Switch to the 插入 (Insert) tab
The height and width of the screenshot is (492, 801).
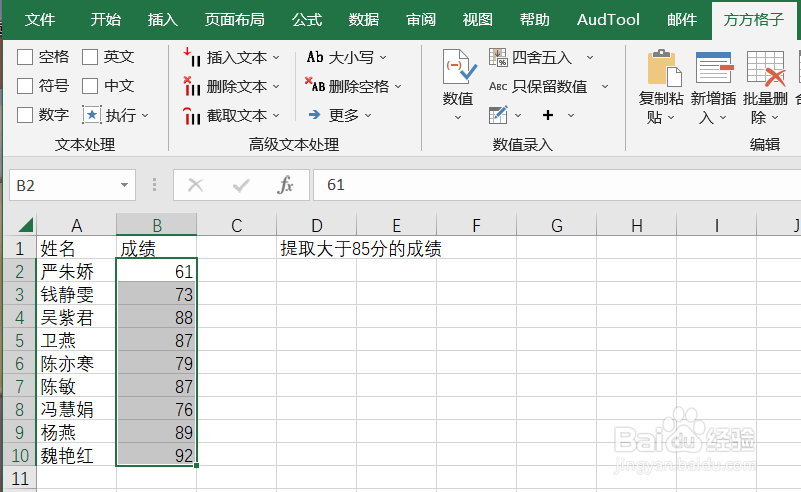(x=163, y=20)
